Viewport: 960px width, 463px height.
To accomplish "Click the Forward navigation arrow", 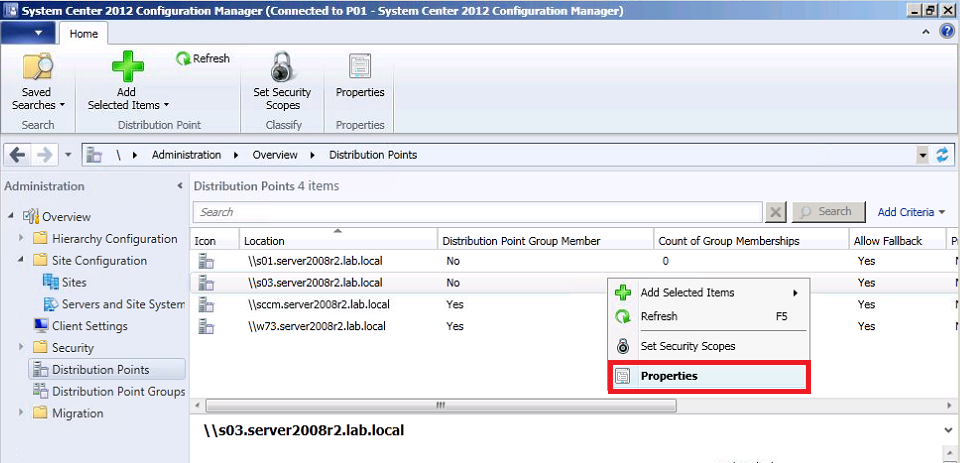I will pyautogui.click(x=45, y=155).
